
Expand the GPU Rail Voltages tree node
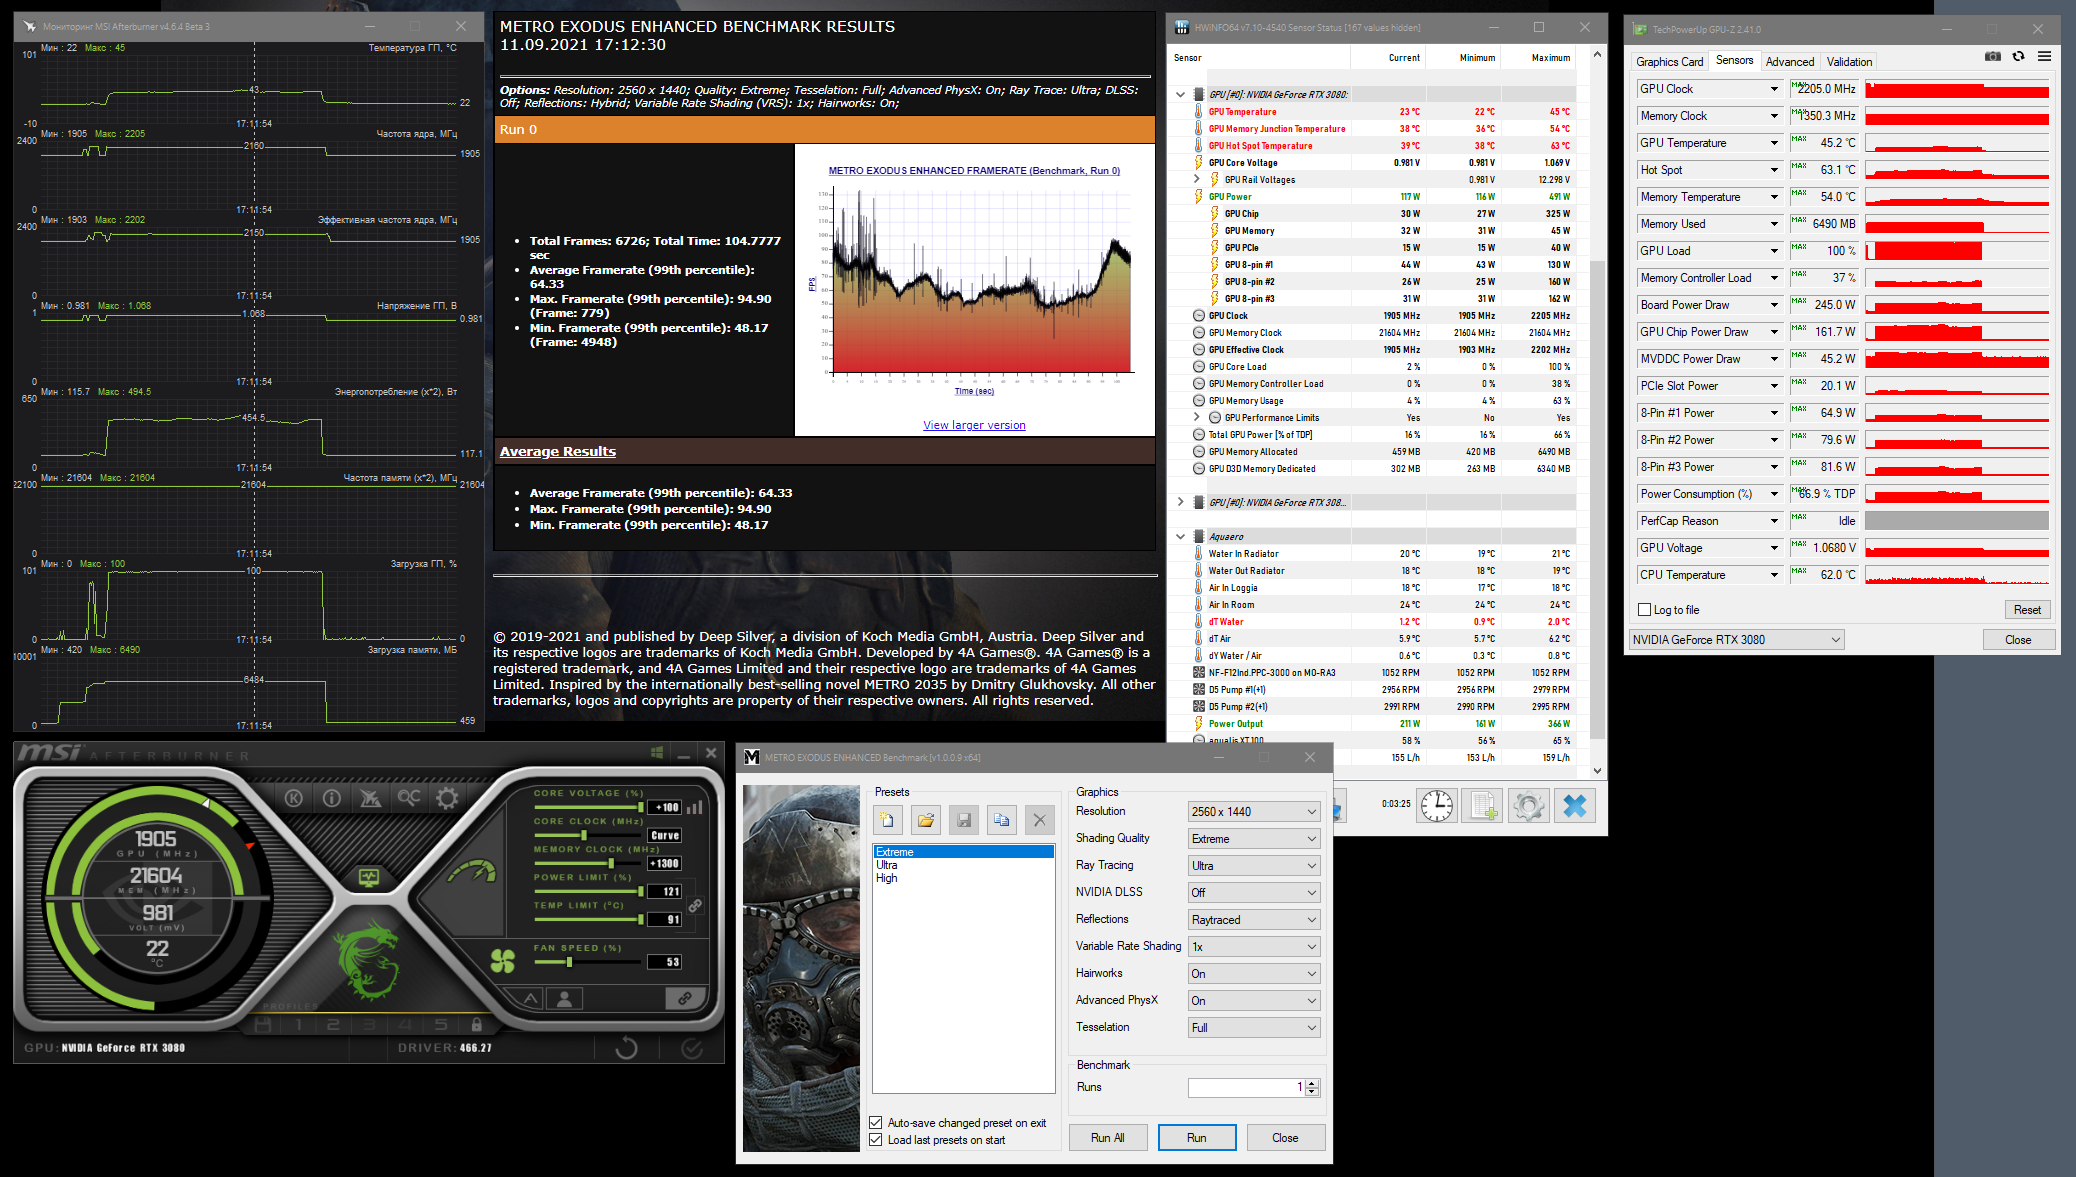click(x=1196, y=180)
